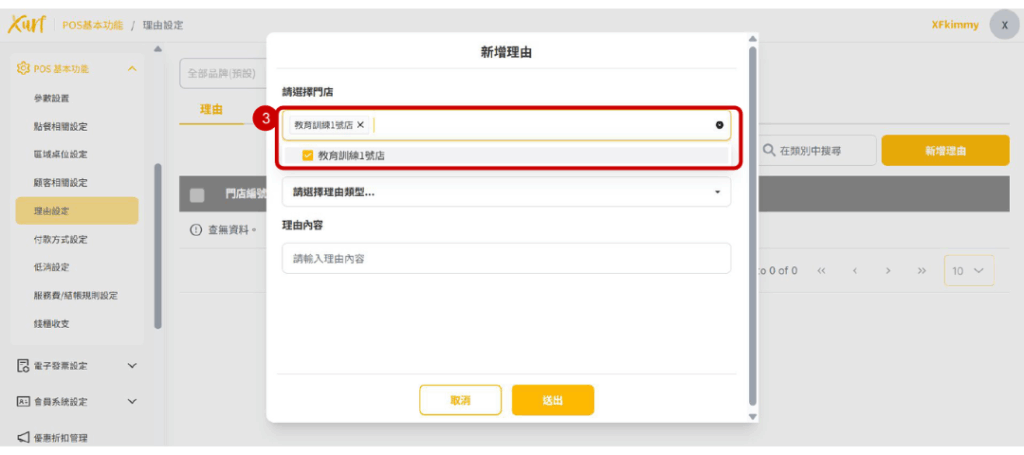Uncheck the 教育訓練1號店 option checkbox
Viewport: 1024px width, 455px height.
(308, 155)
